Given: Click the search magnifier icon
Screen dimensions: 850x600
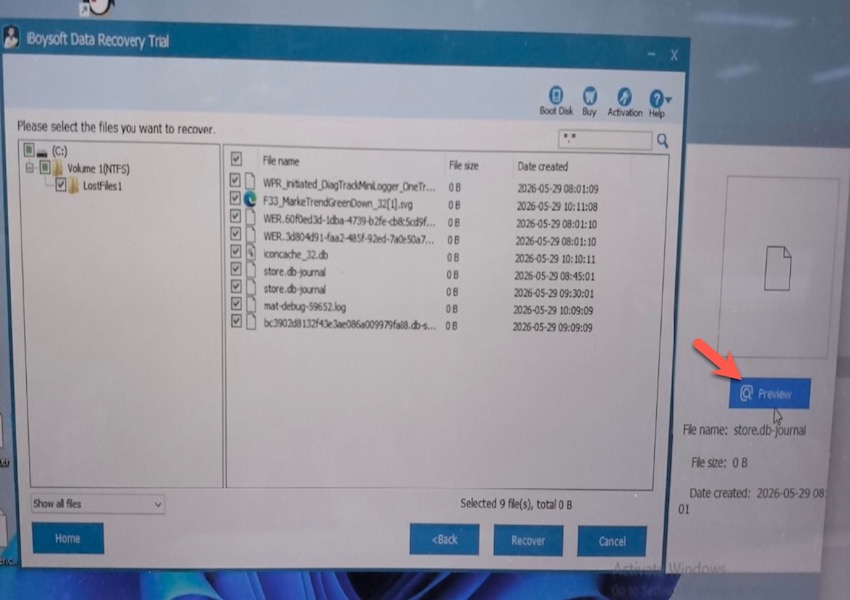Looking at the screenshot, I should (x=662, y=141).
